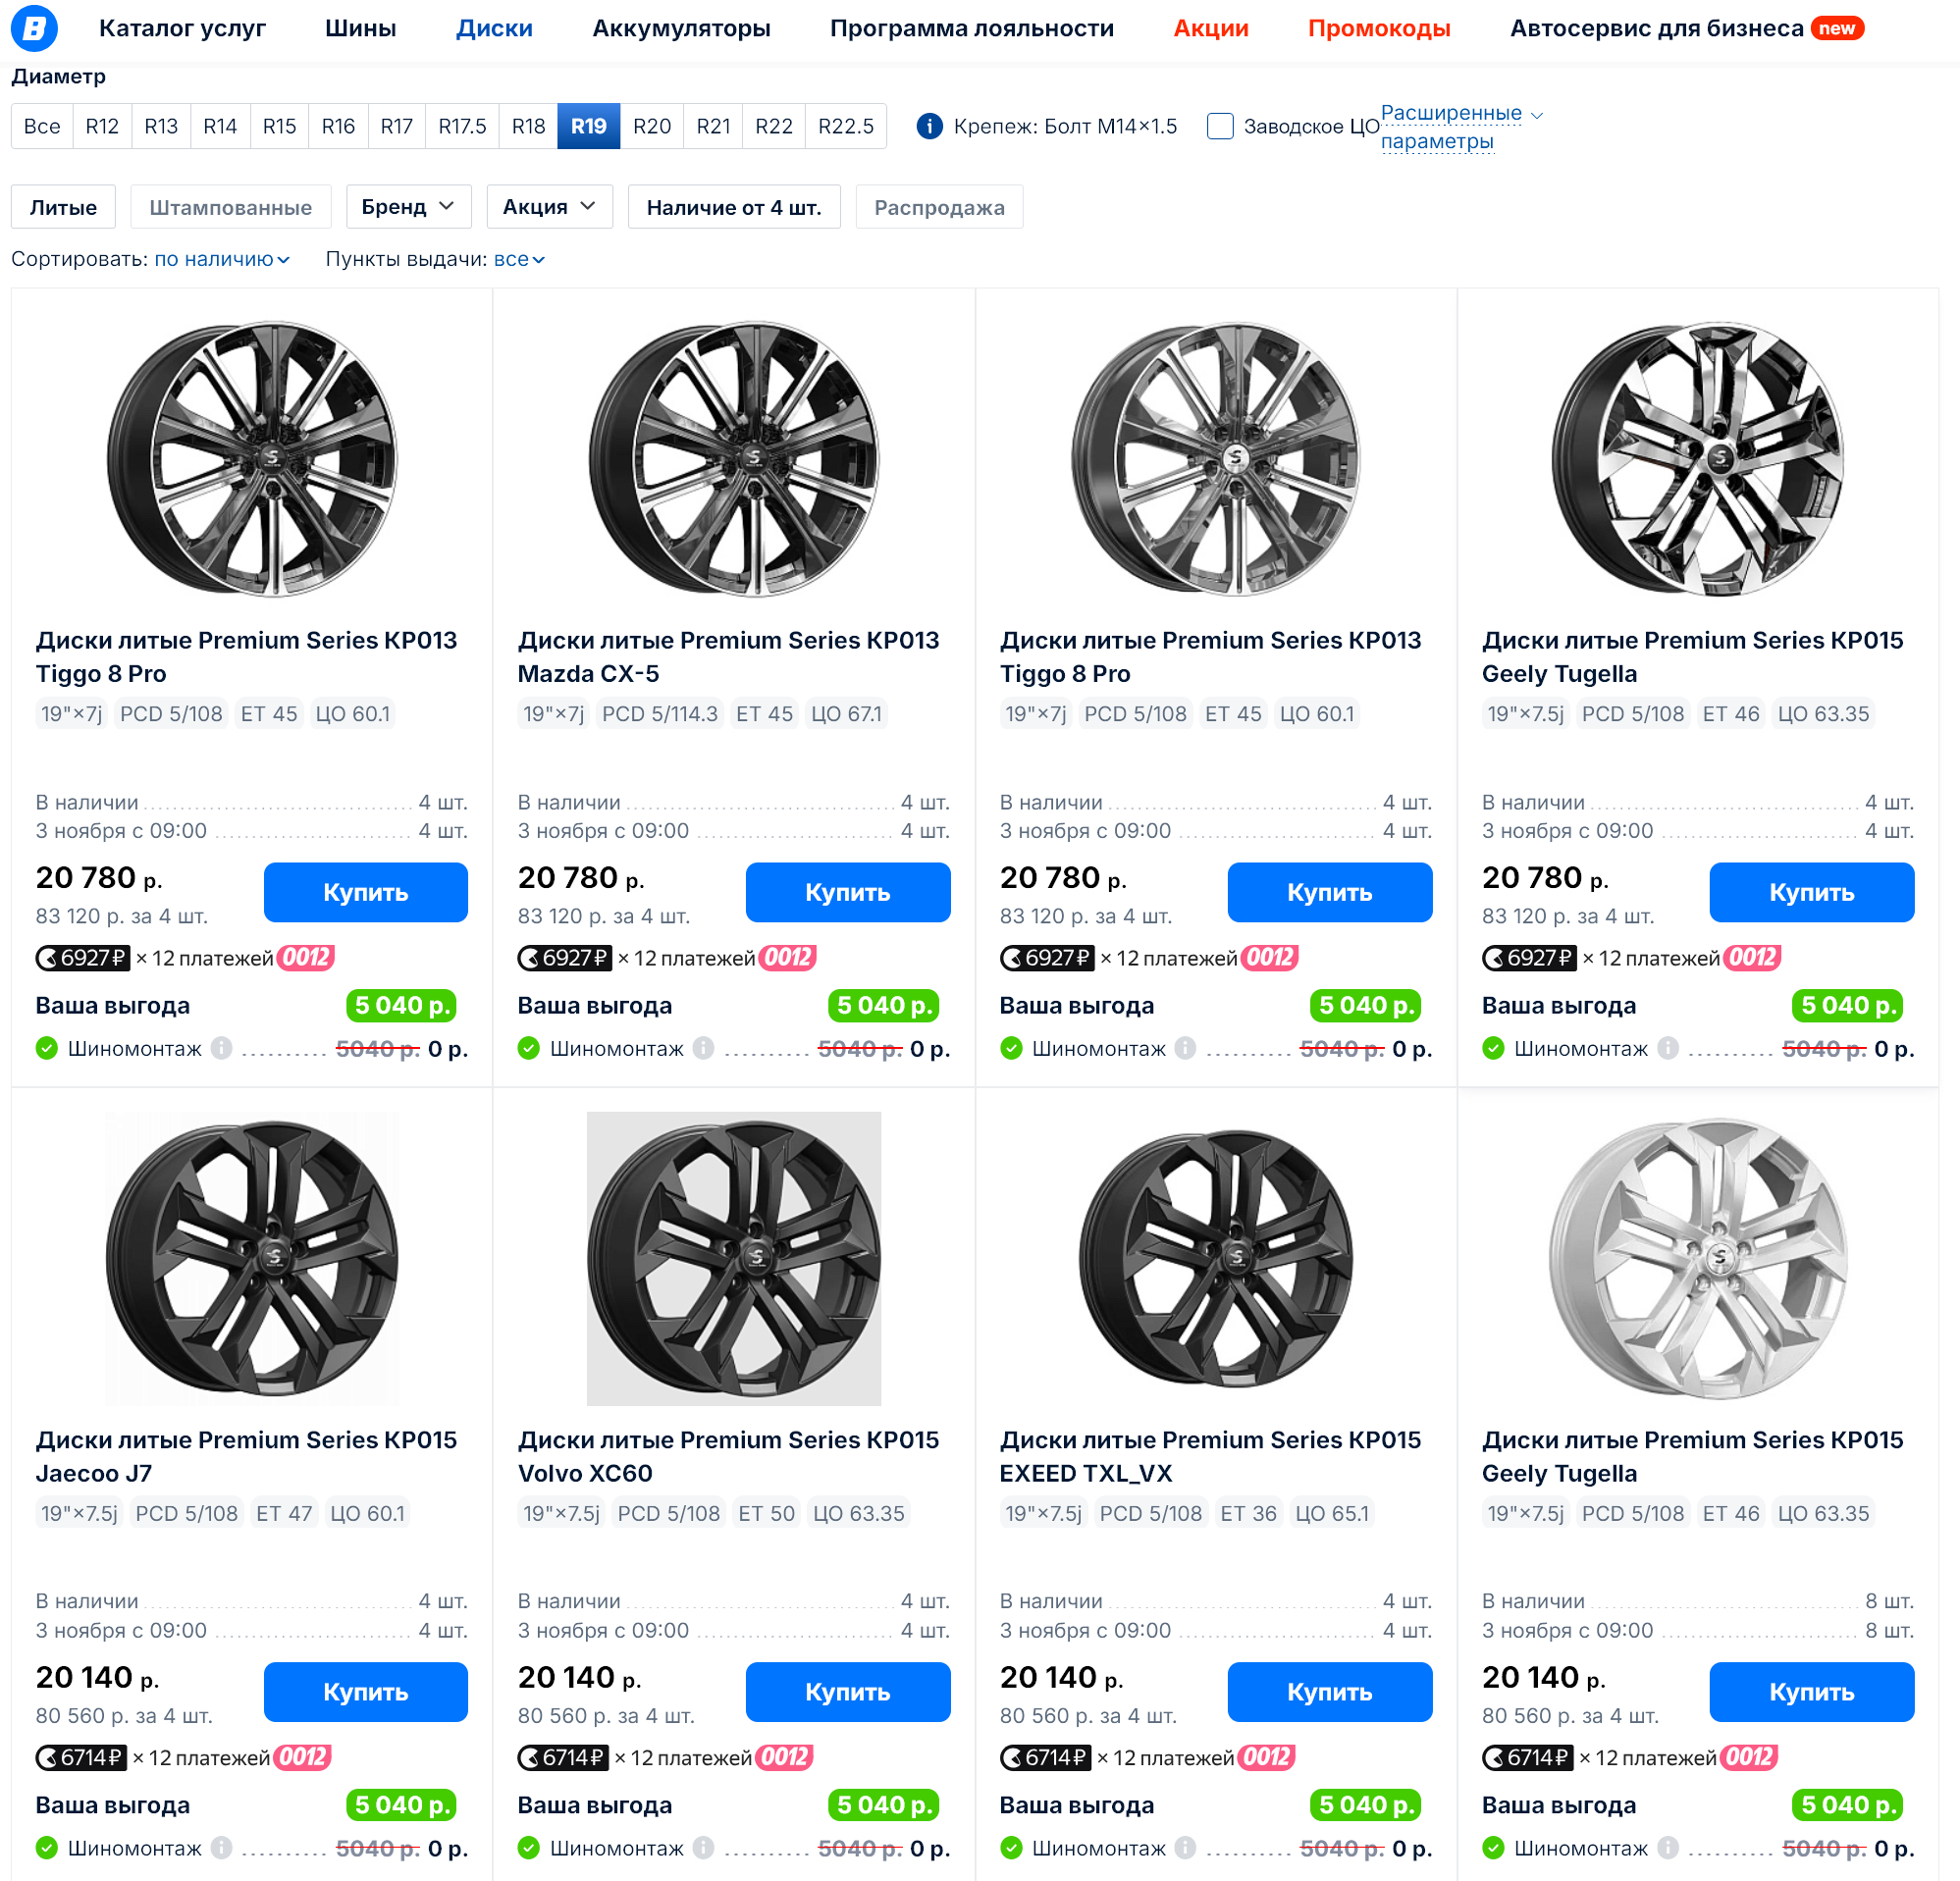1960x1881 pixels.
Task: Open the Бренд dropdown
Action: (407, 207)
